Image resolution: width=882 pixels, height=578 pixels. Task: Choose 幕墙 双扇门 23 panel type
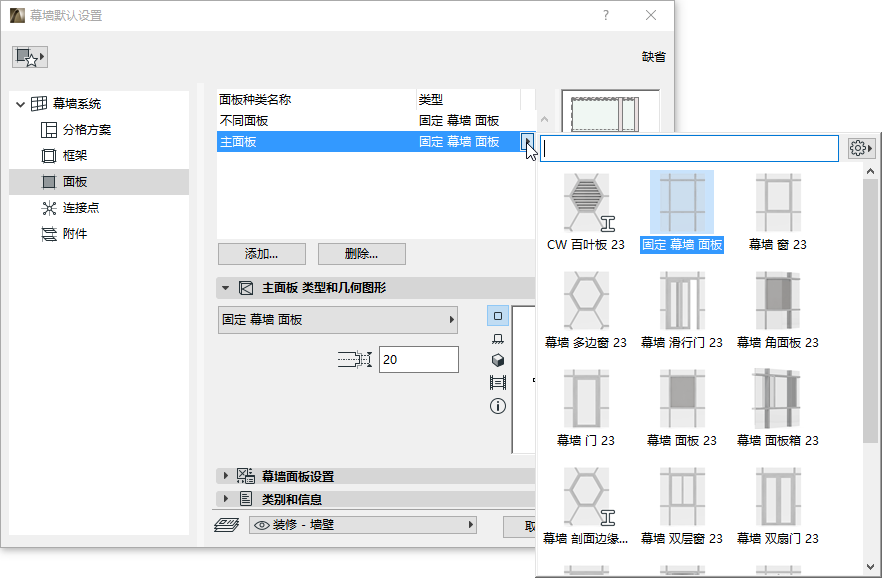778,506
